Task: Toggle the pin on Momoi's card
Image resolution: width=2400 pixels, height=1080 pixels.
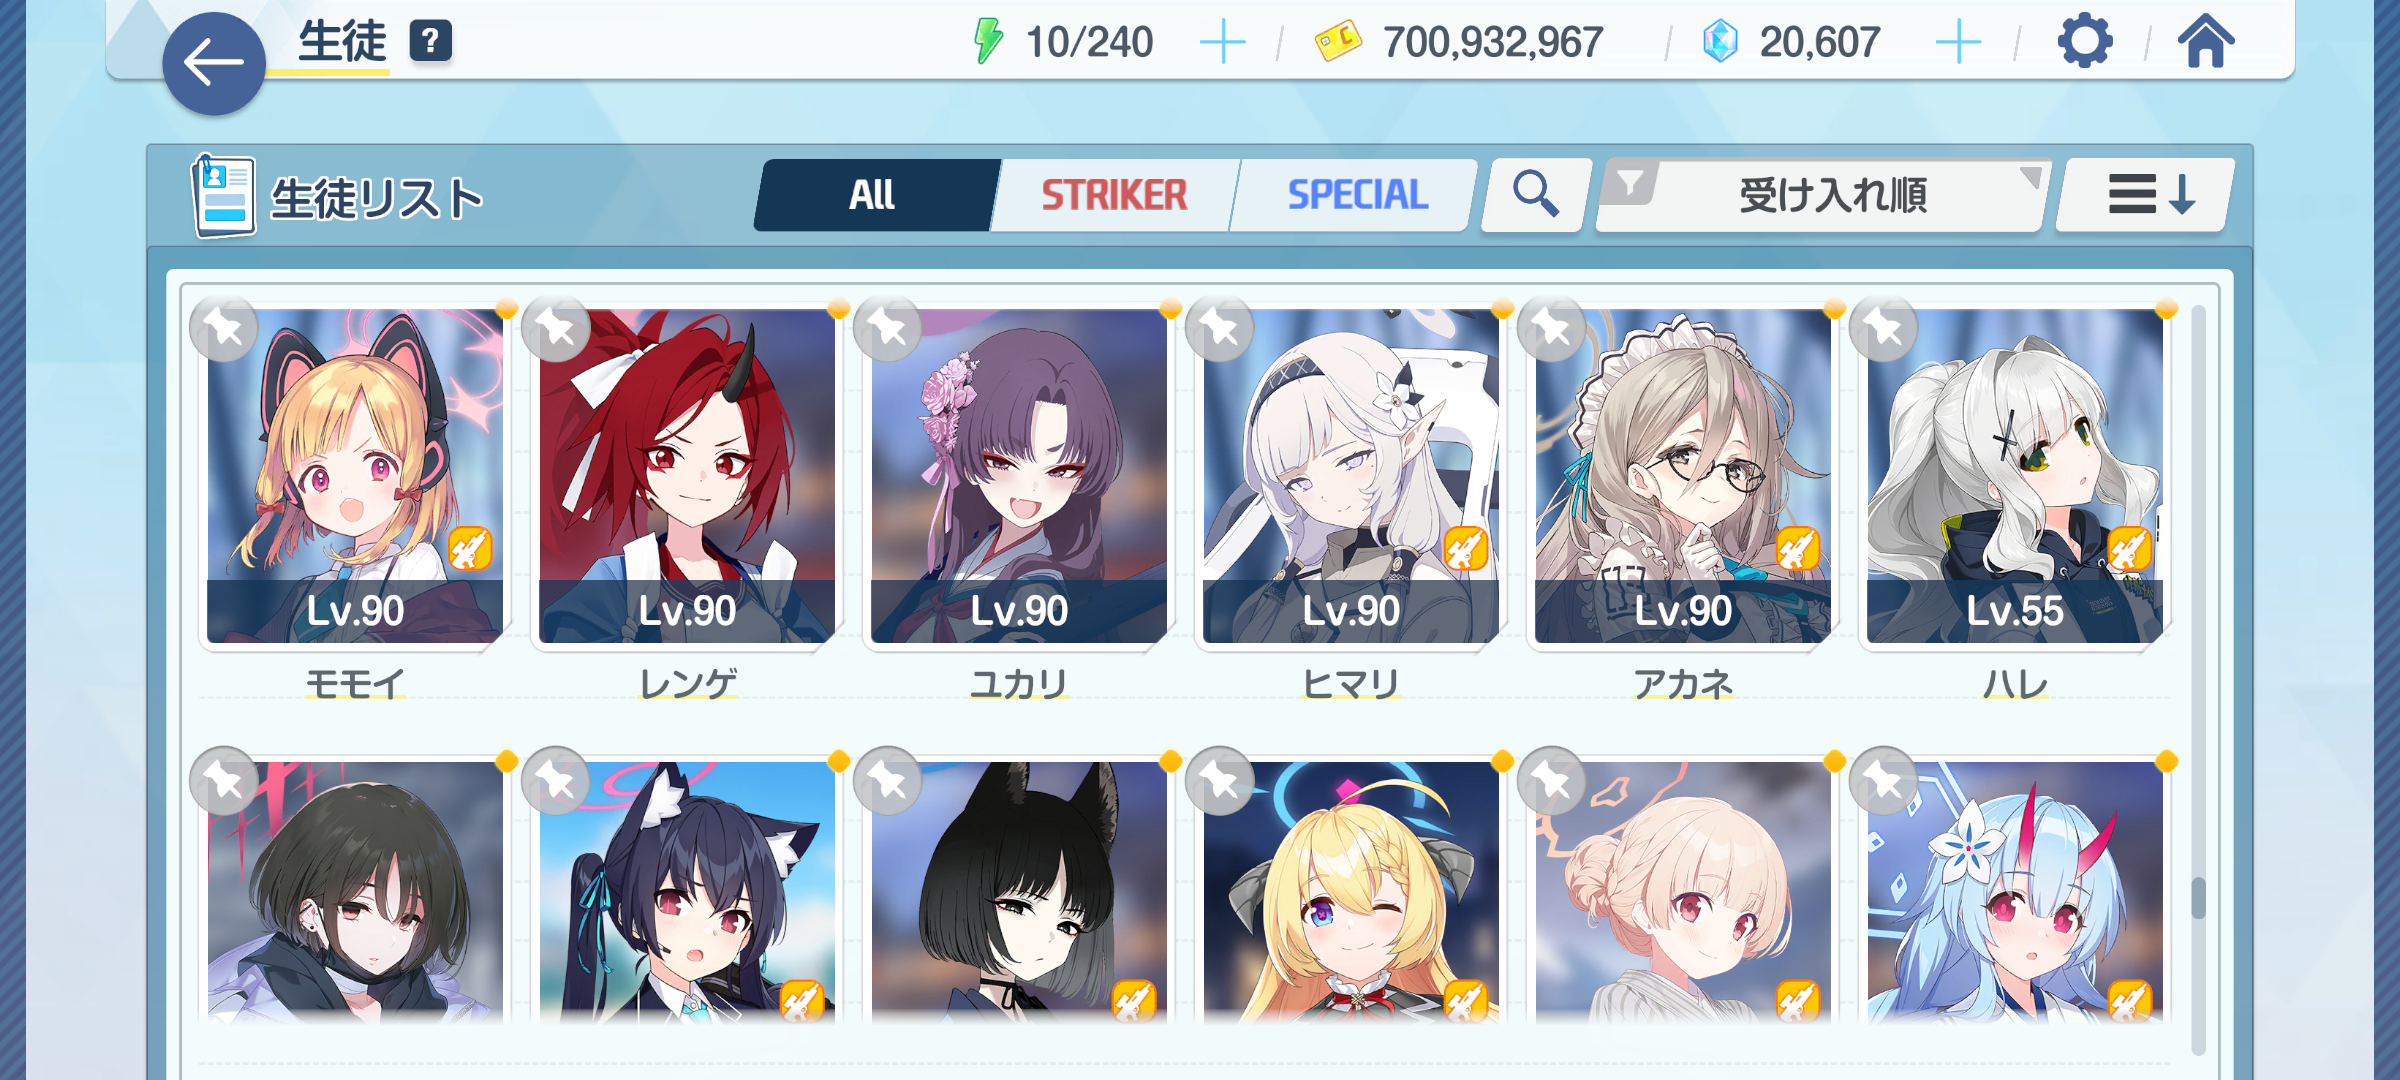Action: coord(224,328)
